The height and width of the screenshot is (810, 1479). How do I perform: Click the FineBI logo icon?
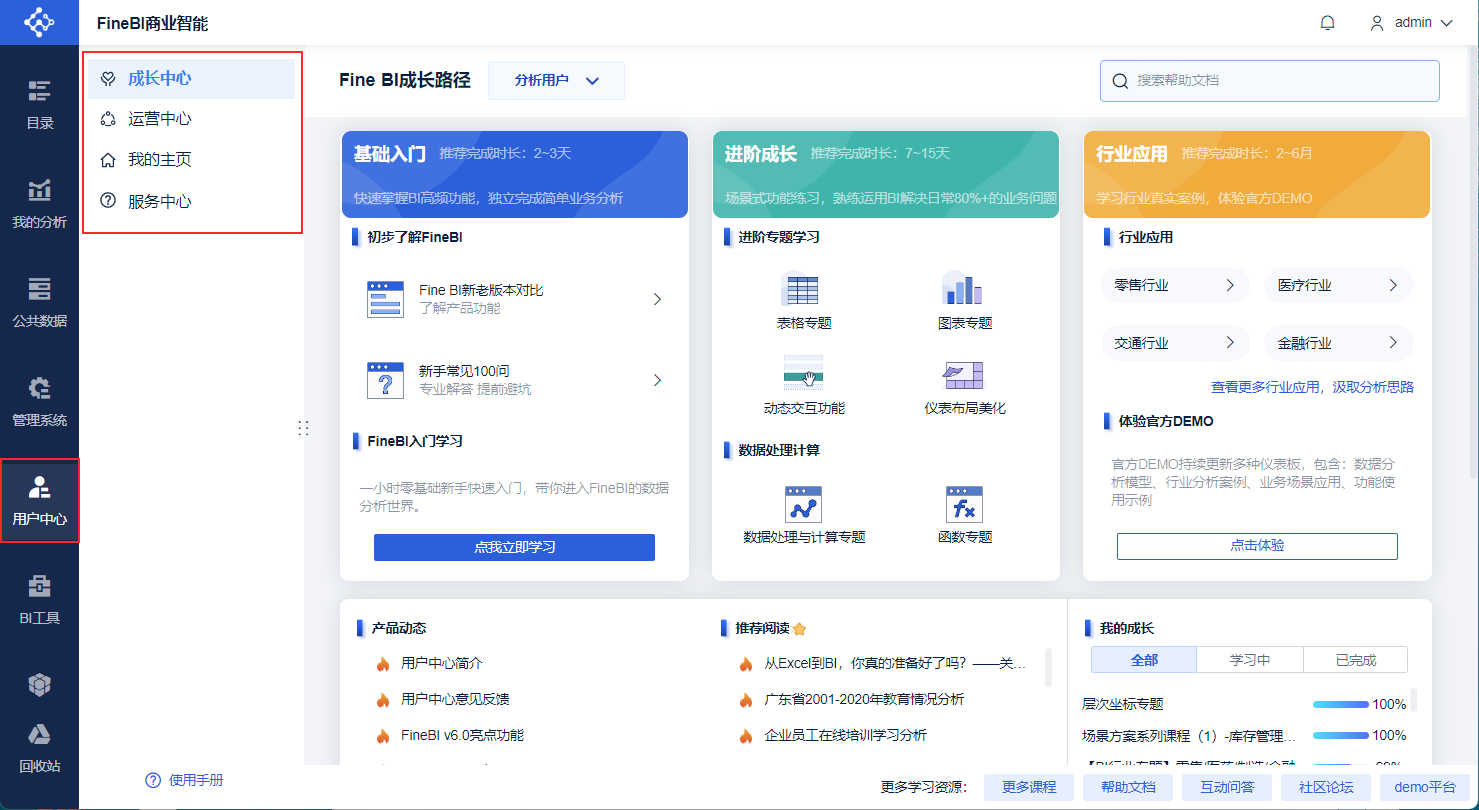tap(39, 22)
